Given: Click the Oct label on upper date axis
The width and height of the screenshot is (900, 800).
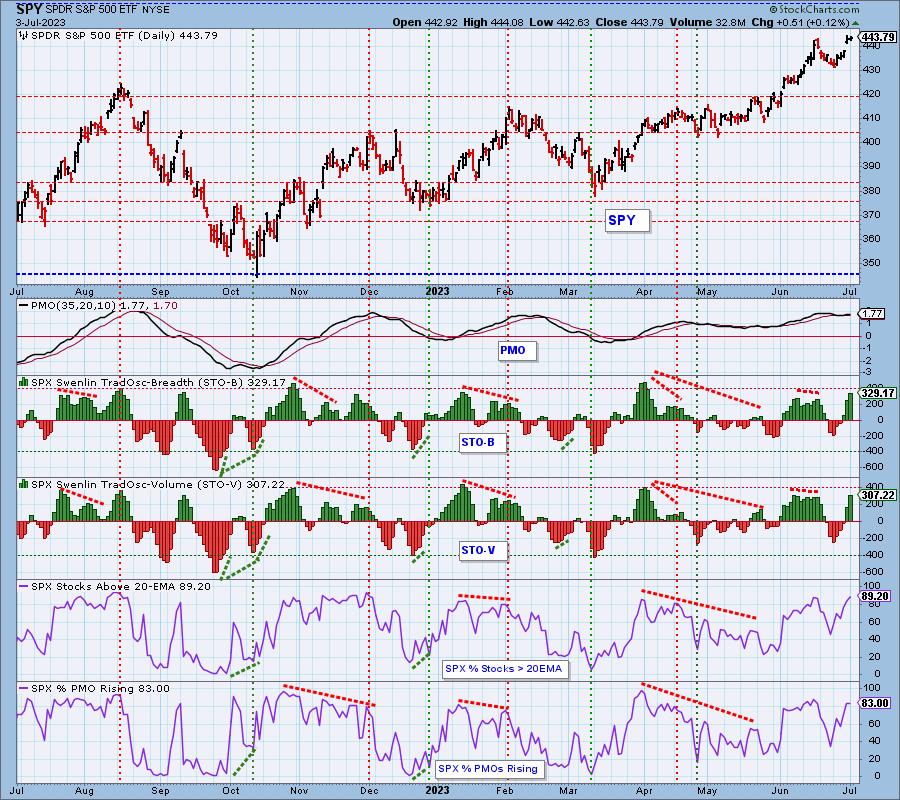Looking at the screenshot, I should click(231, 292).
